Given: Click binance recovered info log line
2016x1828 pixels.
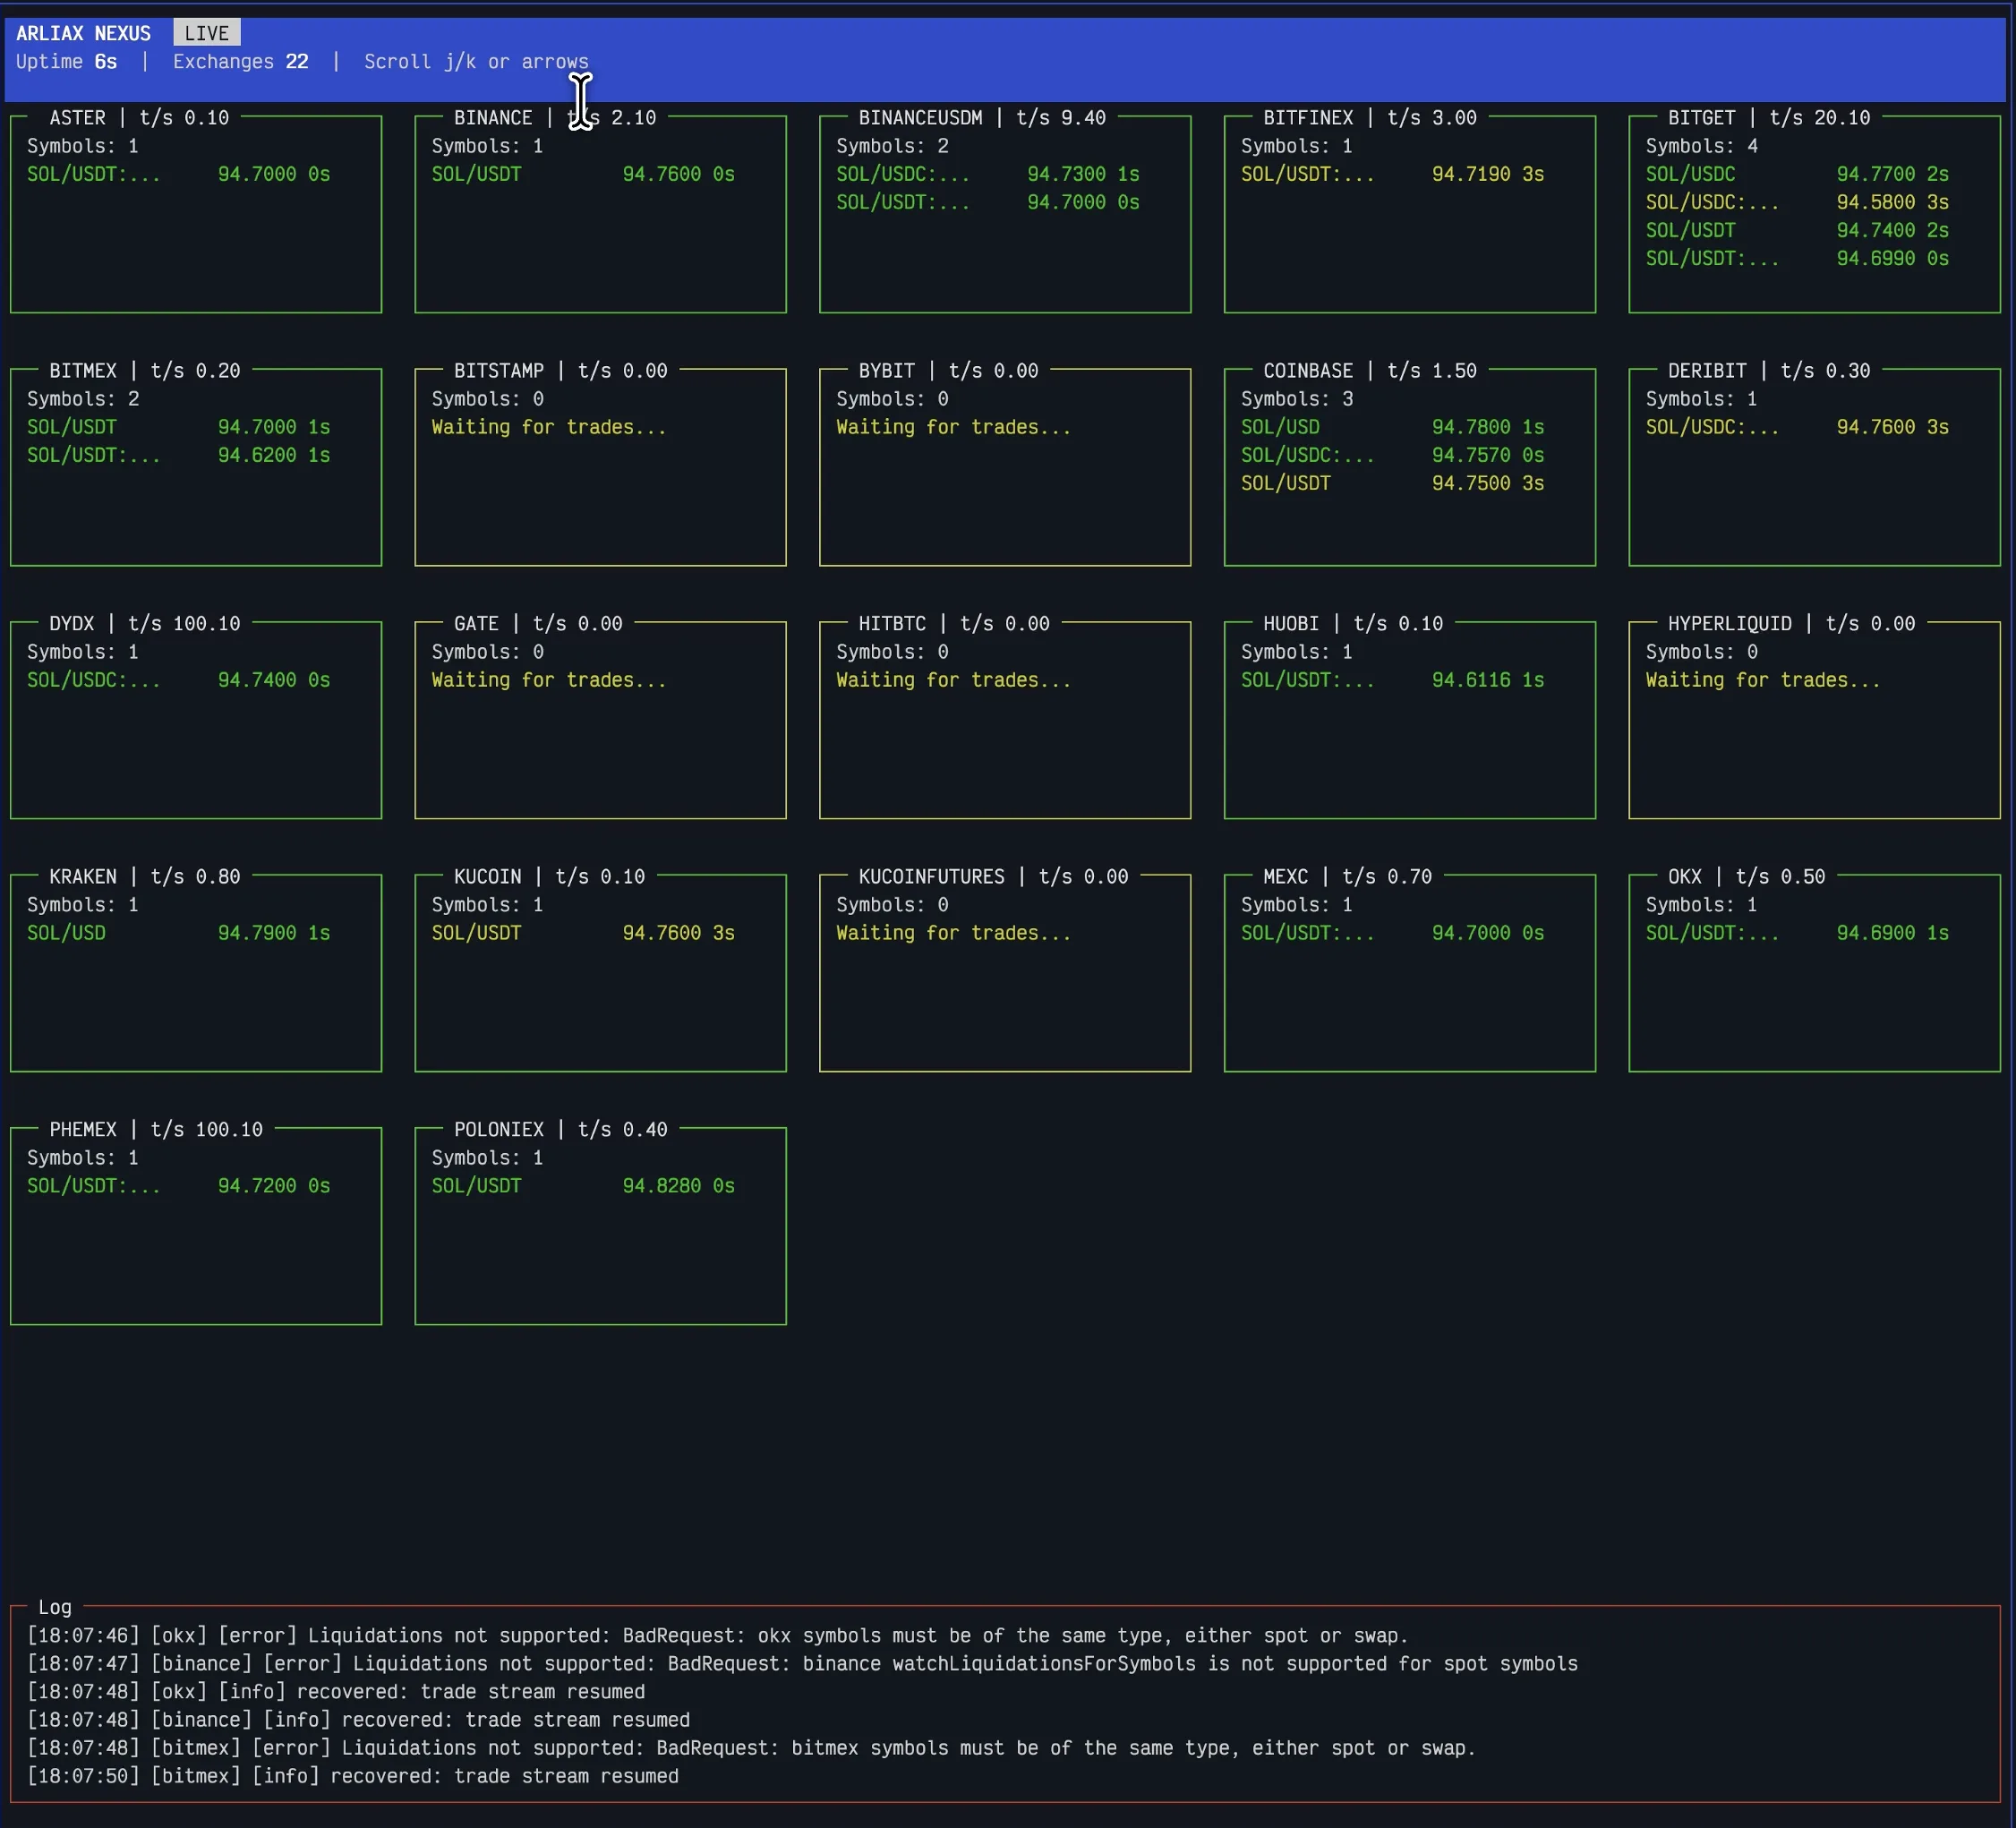Looking at the screenshot, I should click(358, 1721).
